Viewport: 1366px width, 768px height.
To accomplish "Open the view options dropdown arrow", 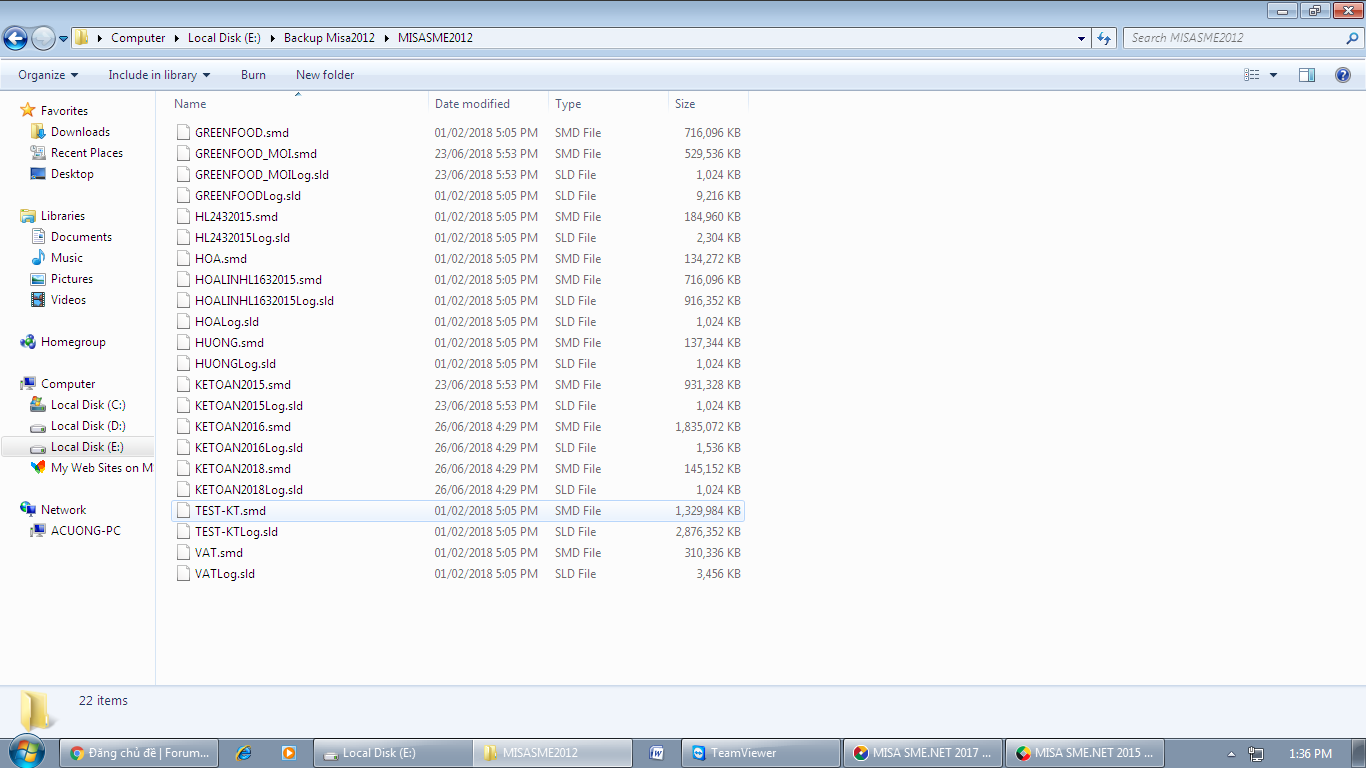I will pyautogui.click(x=1273, y=75).
